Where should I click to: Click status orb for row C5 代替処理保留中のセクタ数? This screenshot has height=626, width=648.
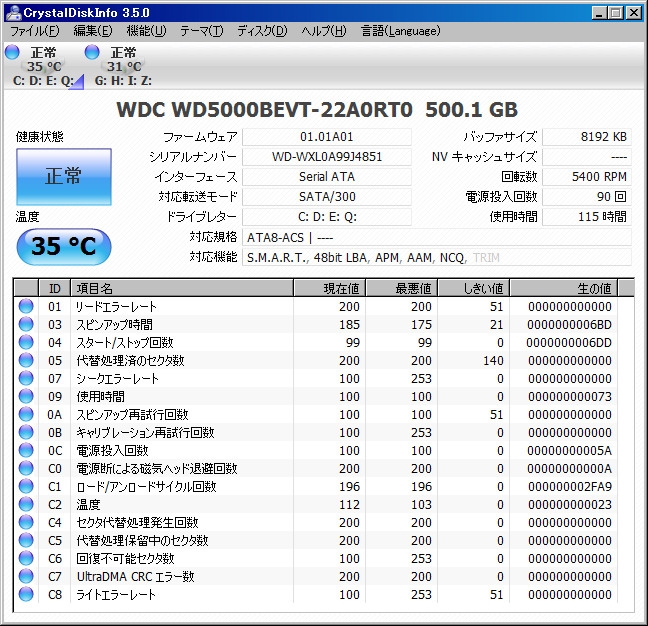pos(26,540)
